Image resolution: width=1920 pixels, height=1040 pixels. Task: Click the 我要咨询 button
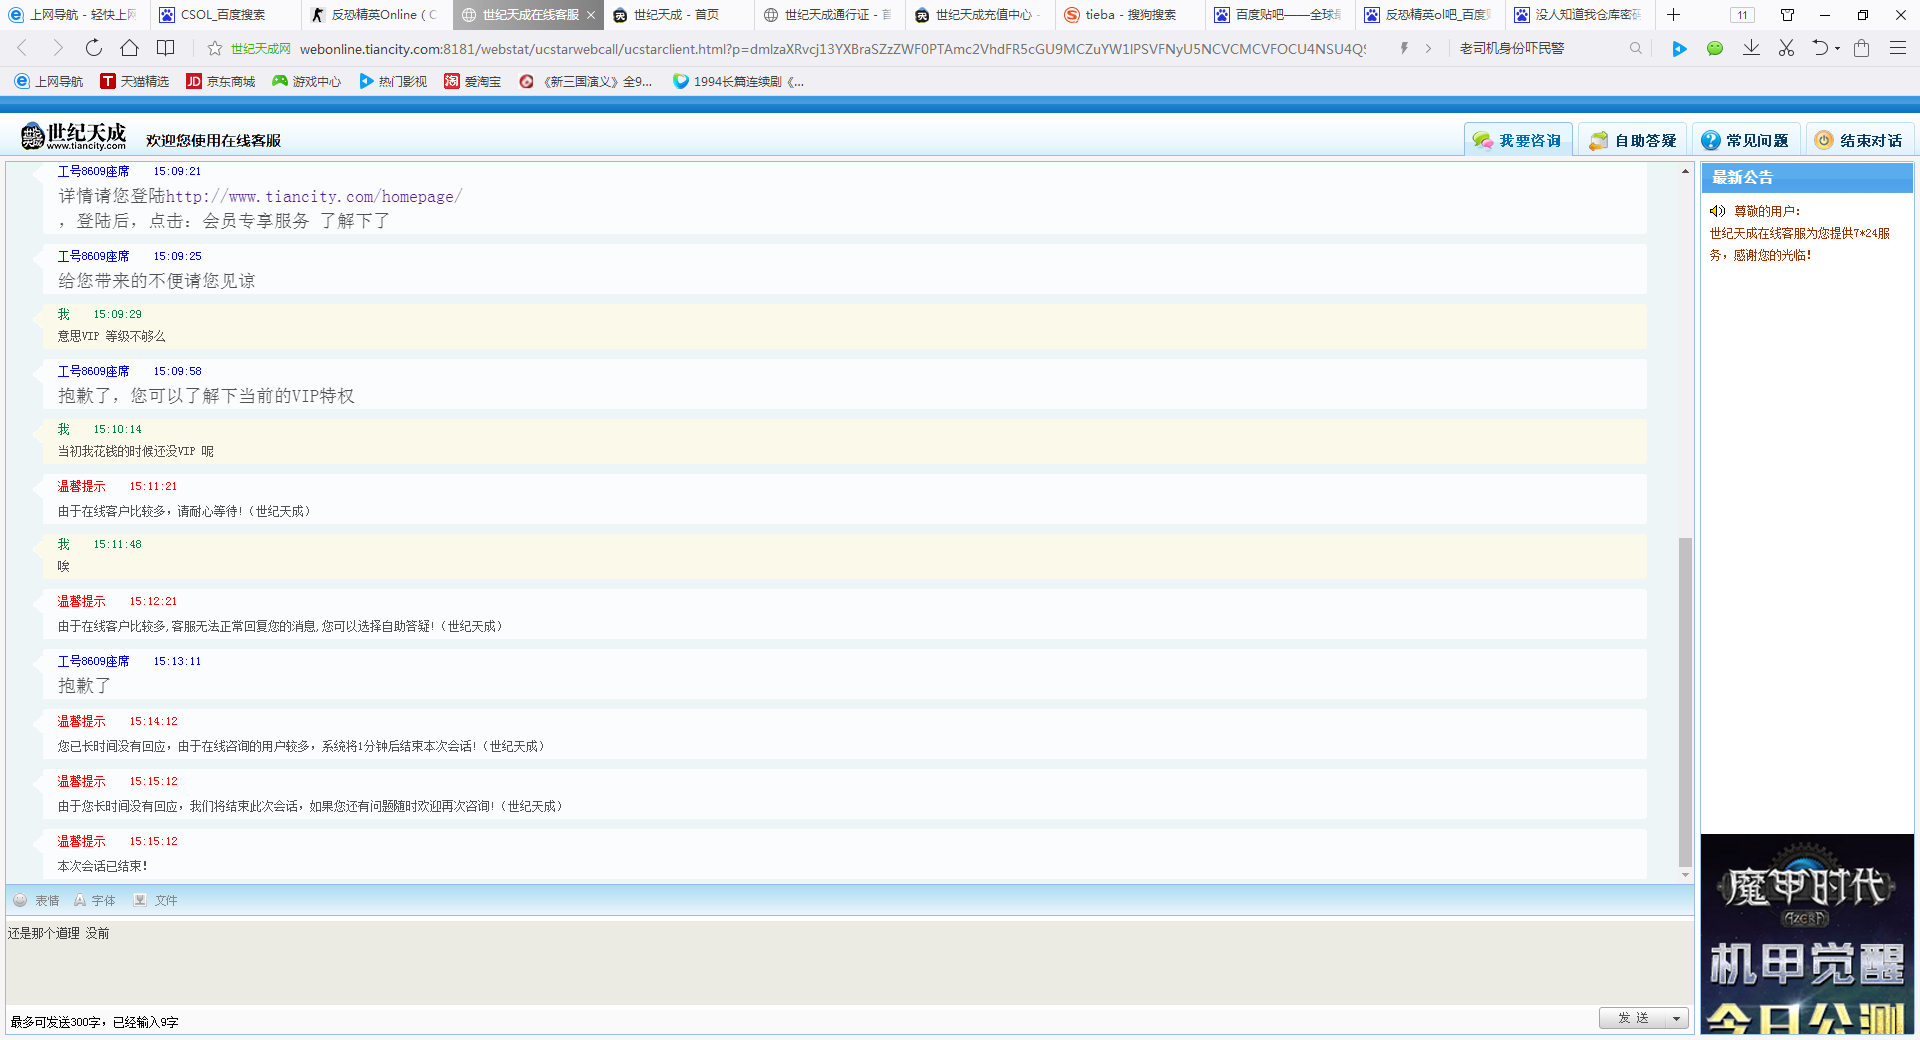[x=1518, y=140]
